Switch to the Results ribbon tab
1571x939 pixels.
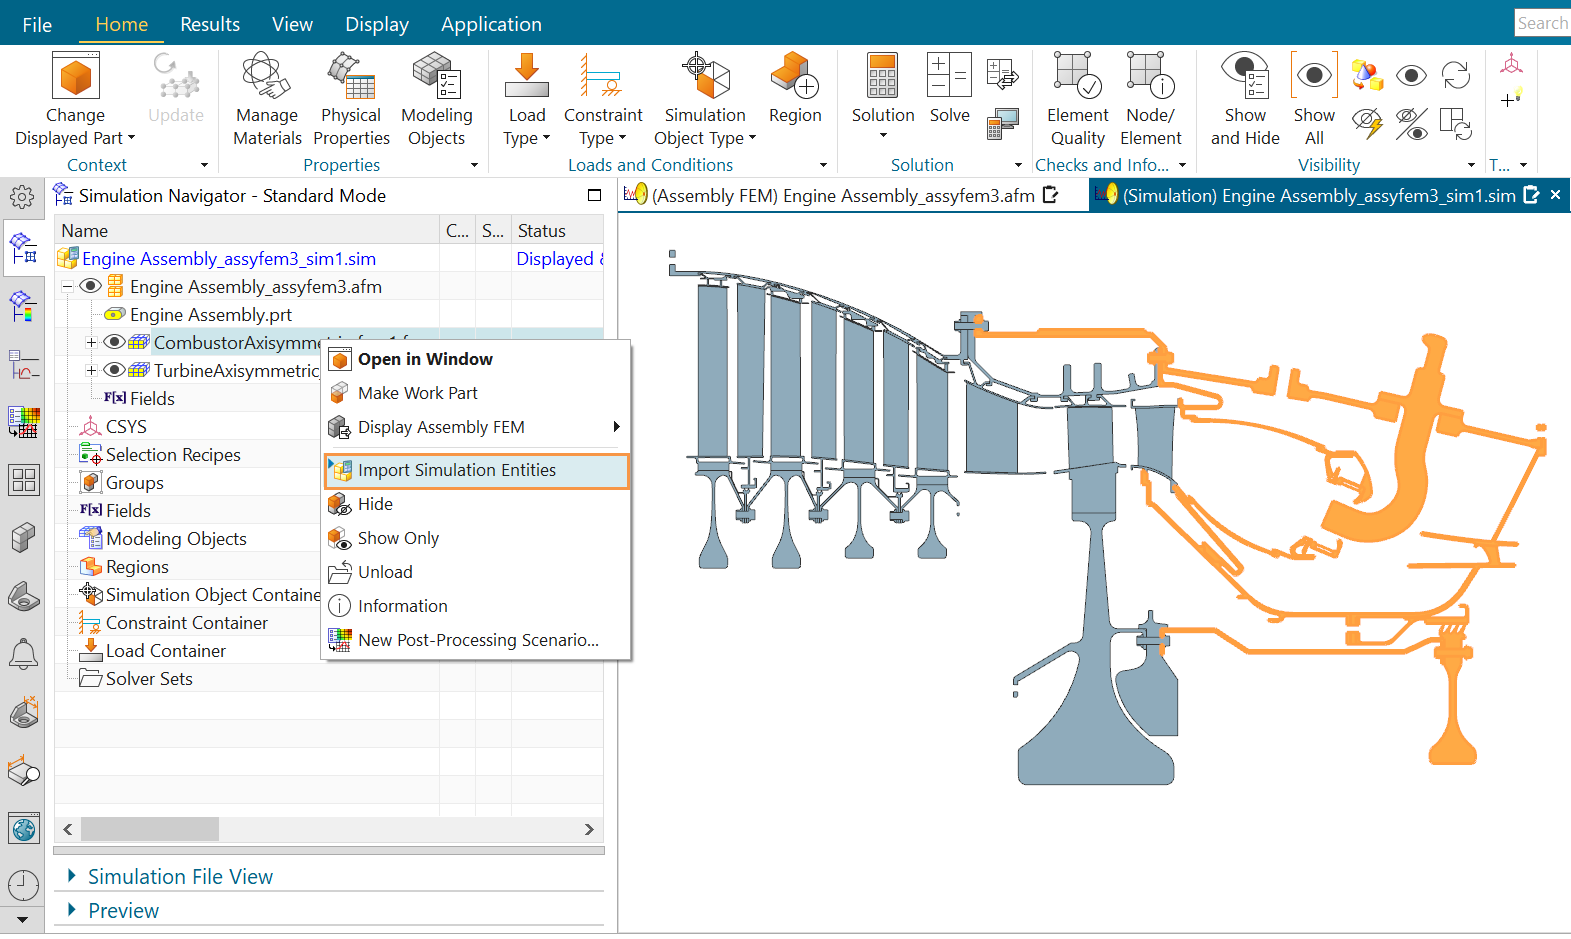click(210, 24)
